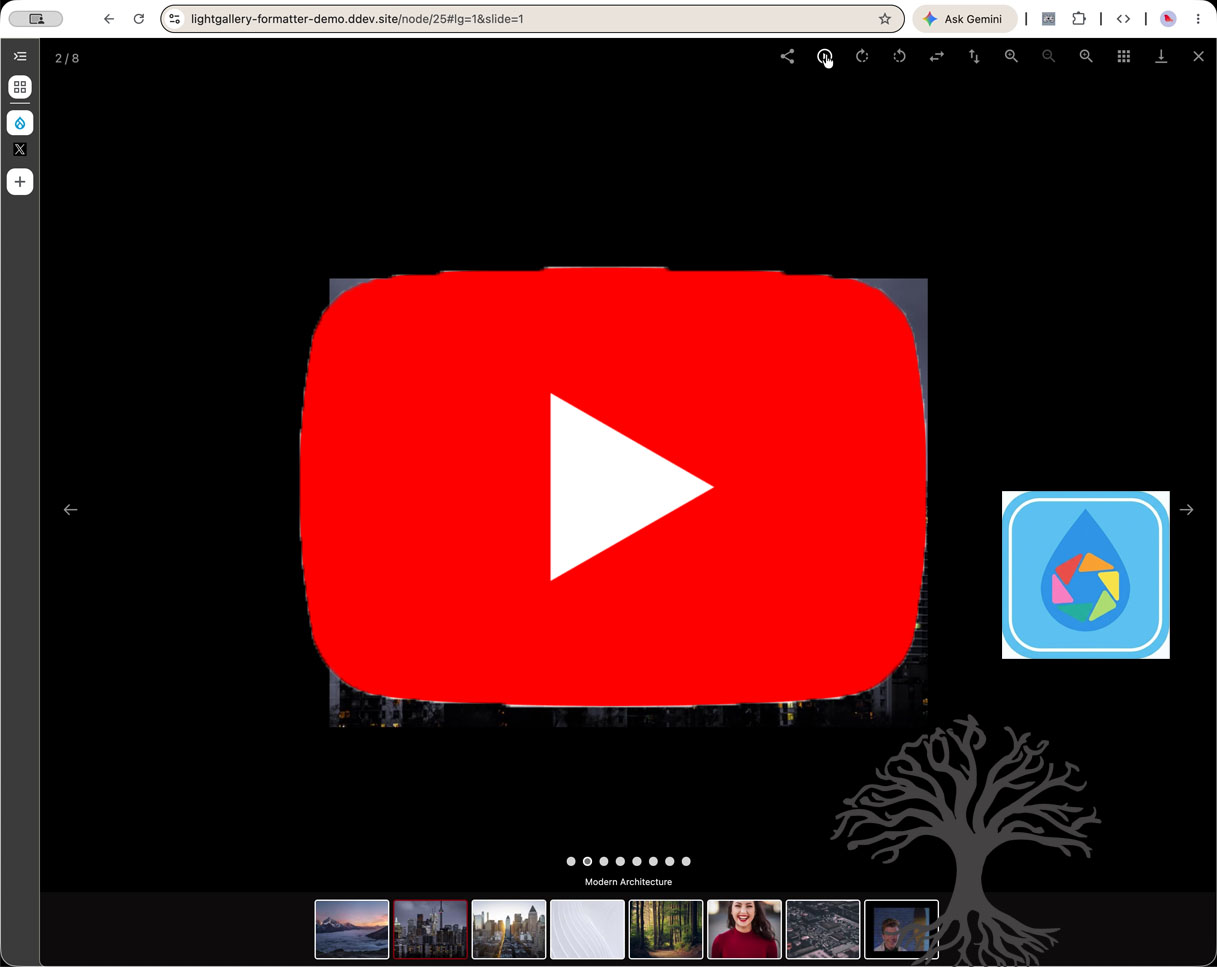
Task: Open the share options in gallery toolbar
Action: [x=787, y=57]
